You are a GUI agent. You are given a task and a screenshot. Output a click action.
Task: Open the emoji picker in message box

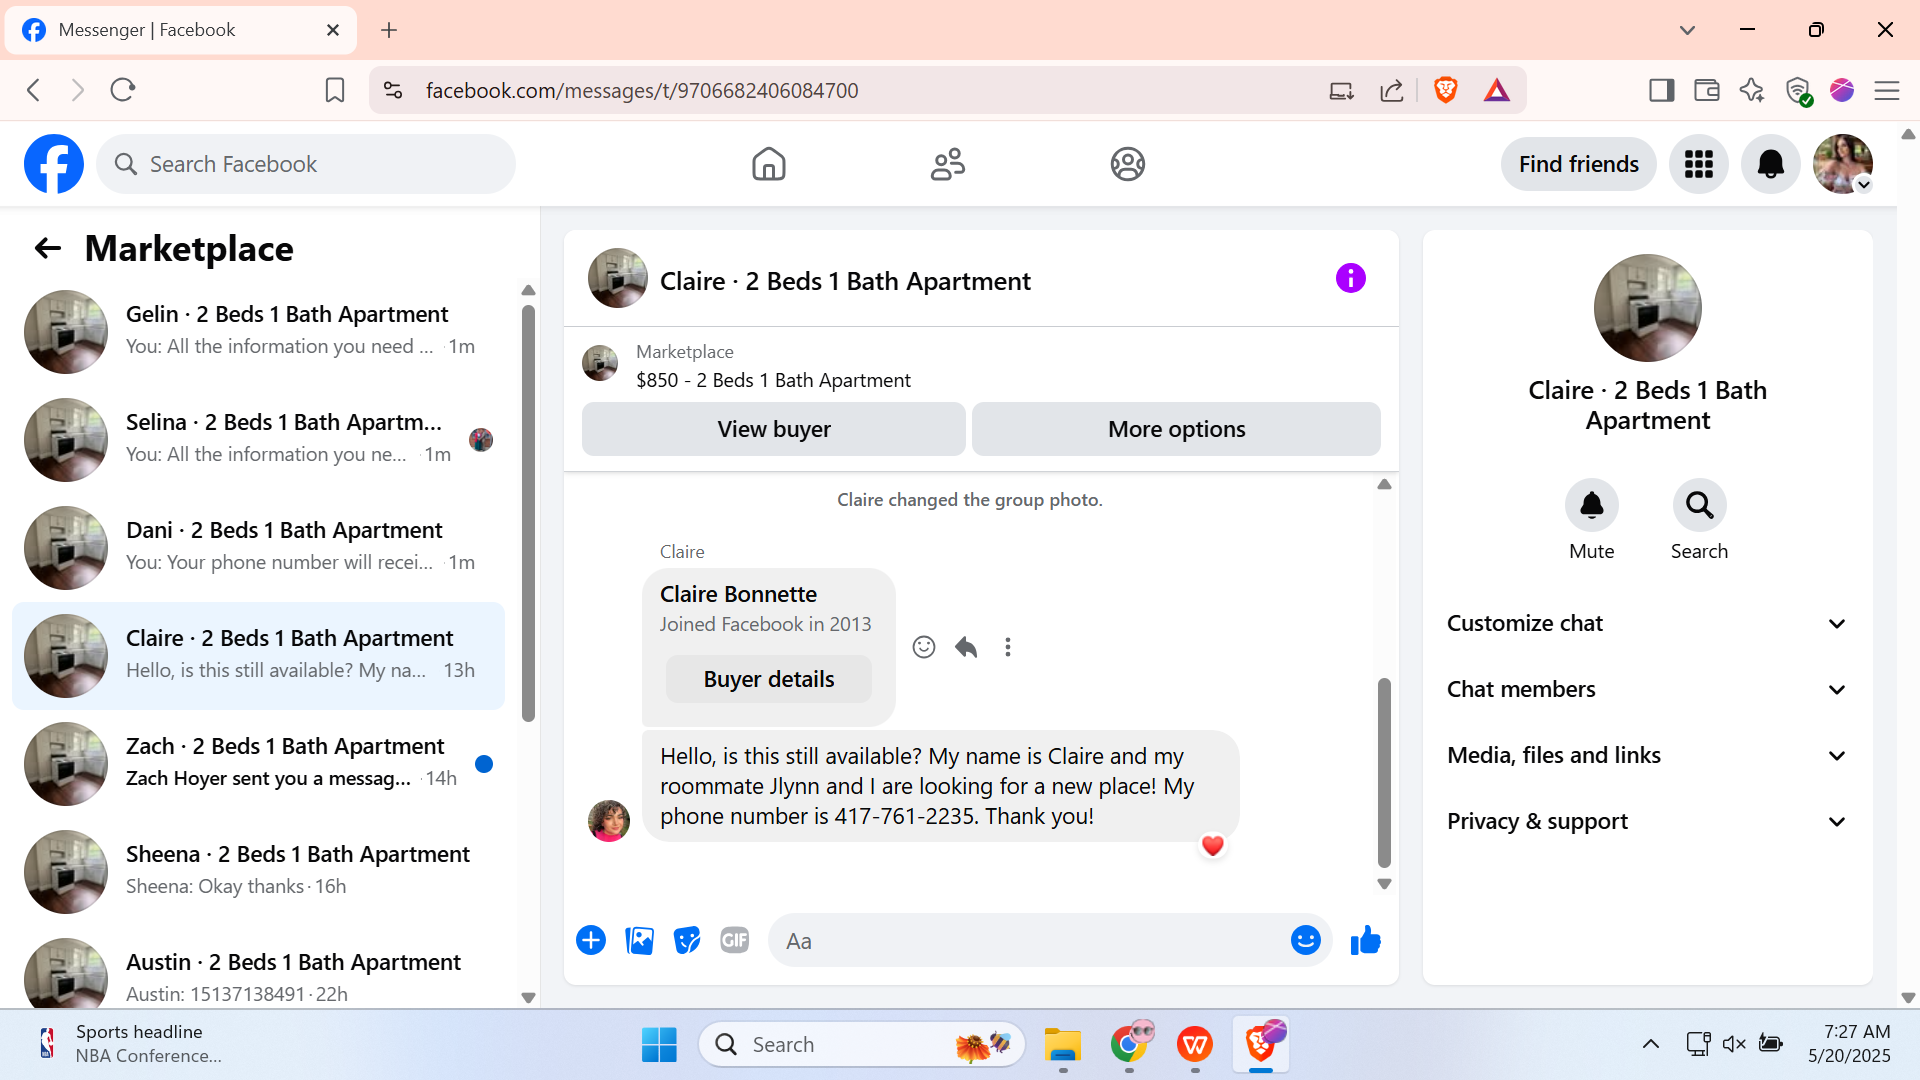click(x=1305, y=941)
